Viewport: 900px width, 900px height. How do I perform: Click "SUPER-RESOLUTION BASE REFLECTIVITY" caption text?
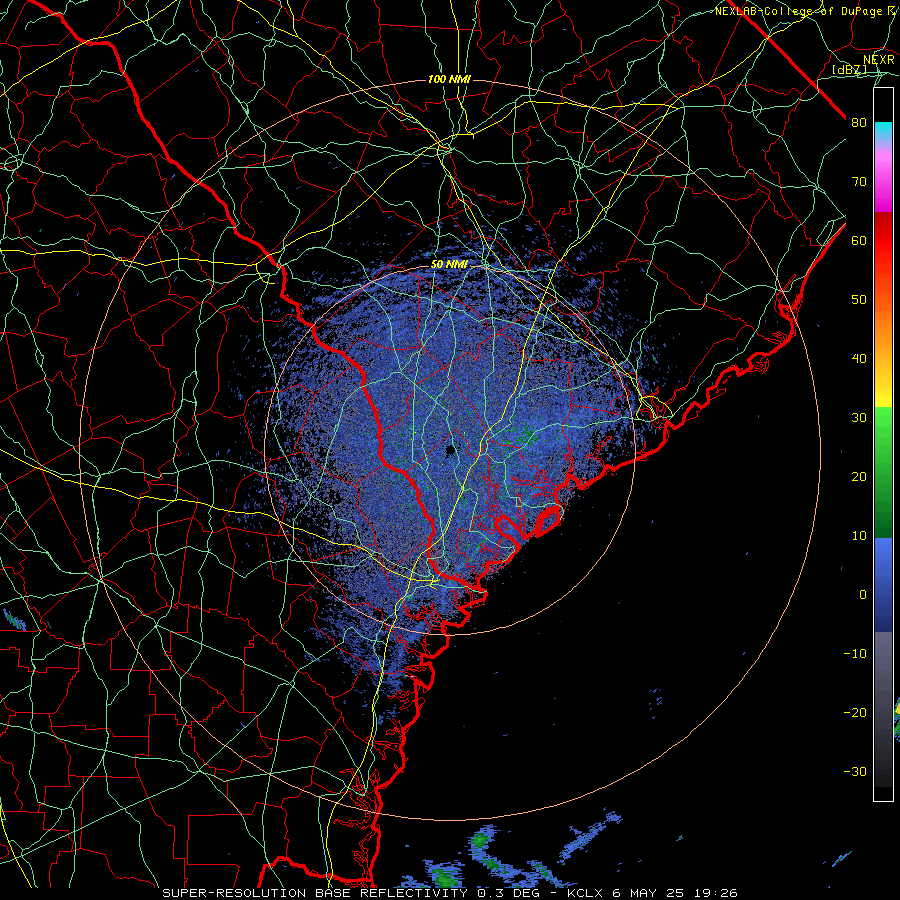click(x=315, y=893)
